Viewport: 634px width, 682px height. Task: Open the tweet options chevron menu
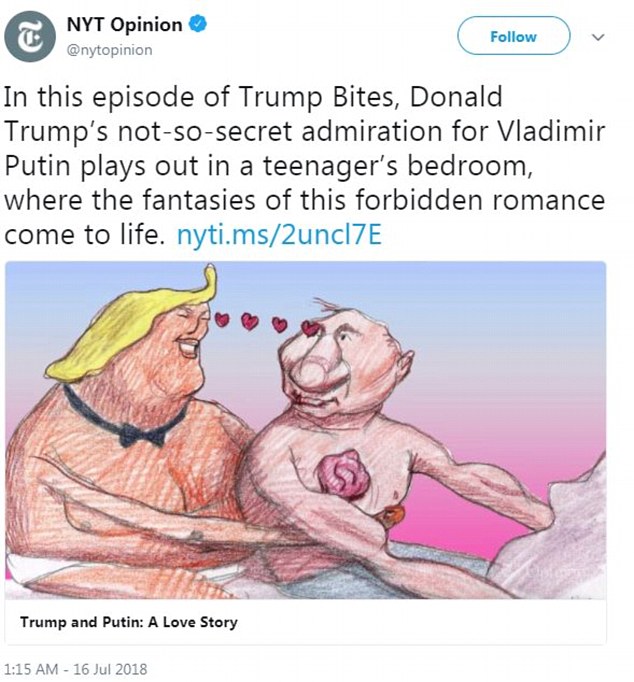coord(599,36)
